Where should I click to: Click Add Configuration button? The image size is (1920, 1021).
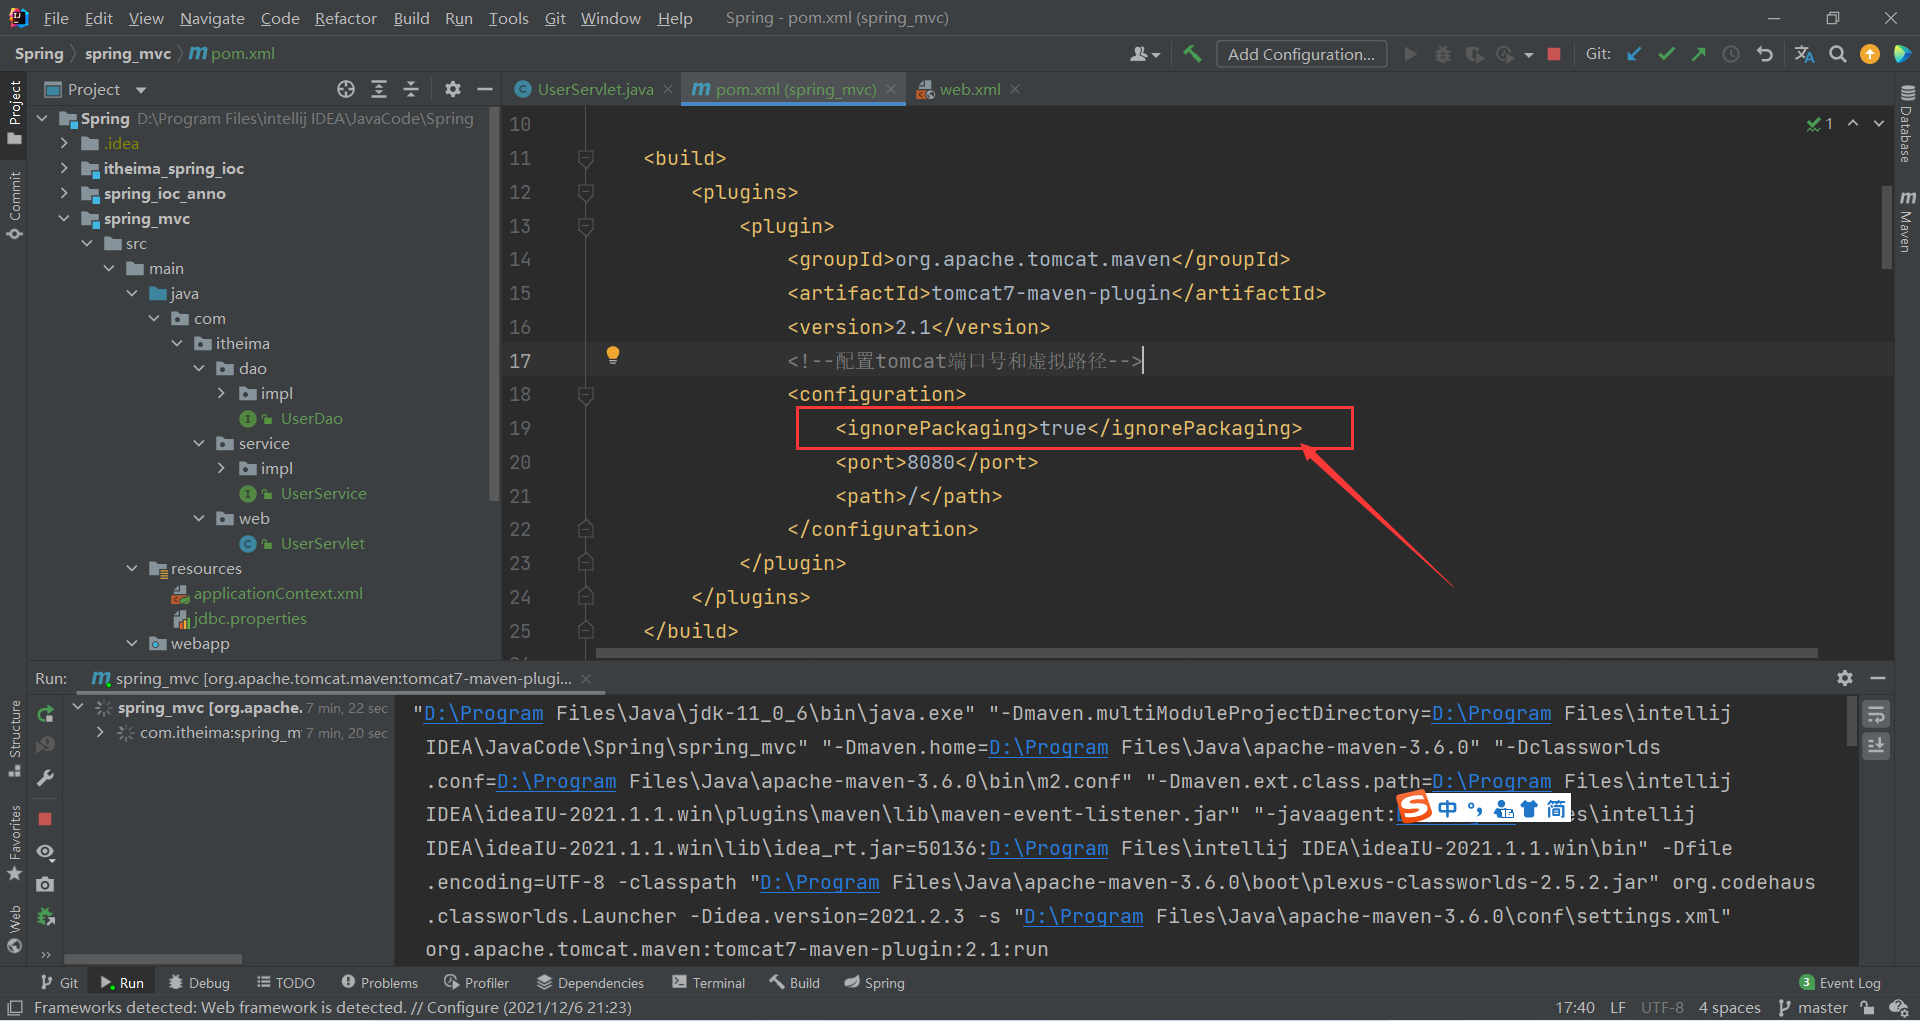tap(1301, 54)
